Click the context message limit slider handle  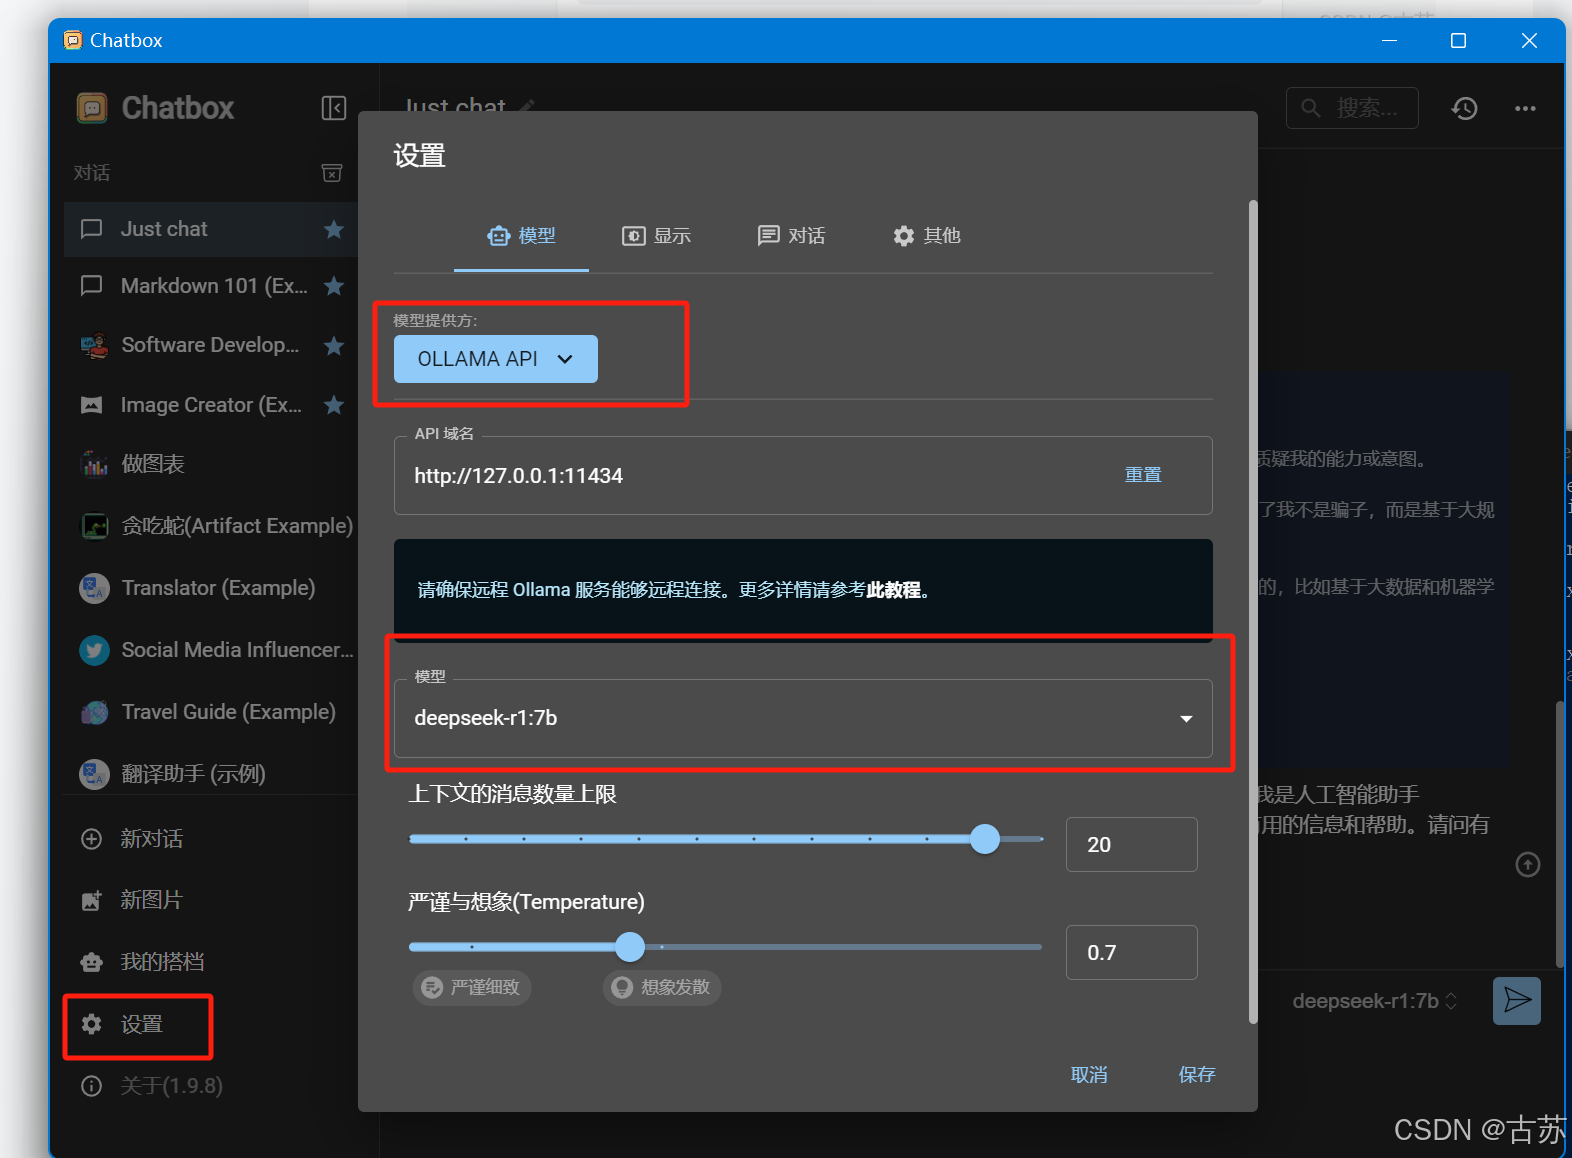[x=985, y=839]
